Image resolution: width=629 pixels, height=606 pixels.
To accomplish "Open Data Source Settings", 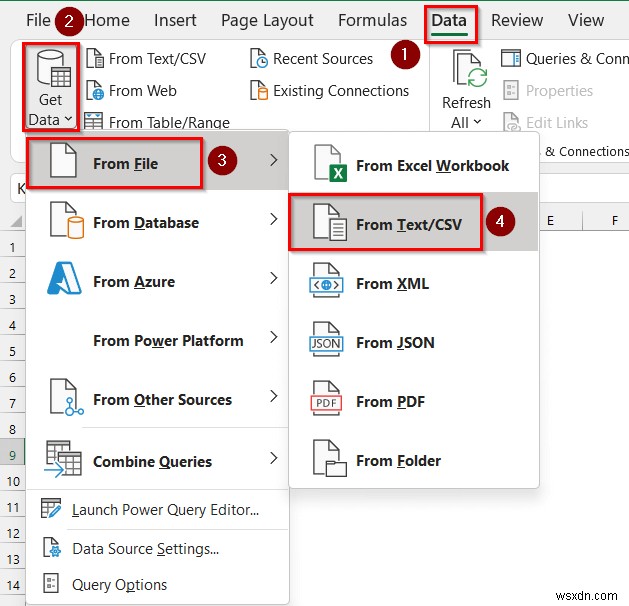I will tap(157, 548).
